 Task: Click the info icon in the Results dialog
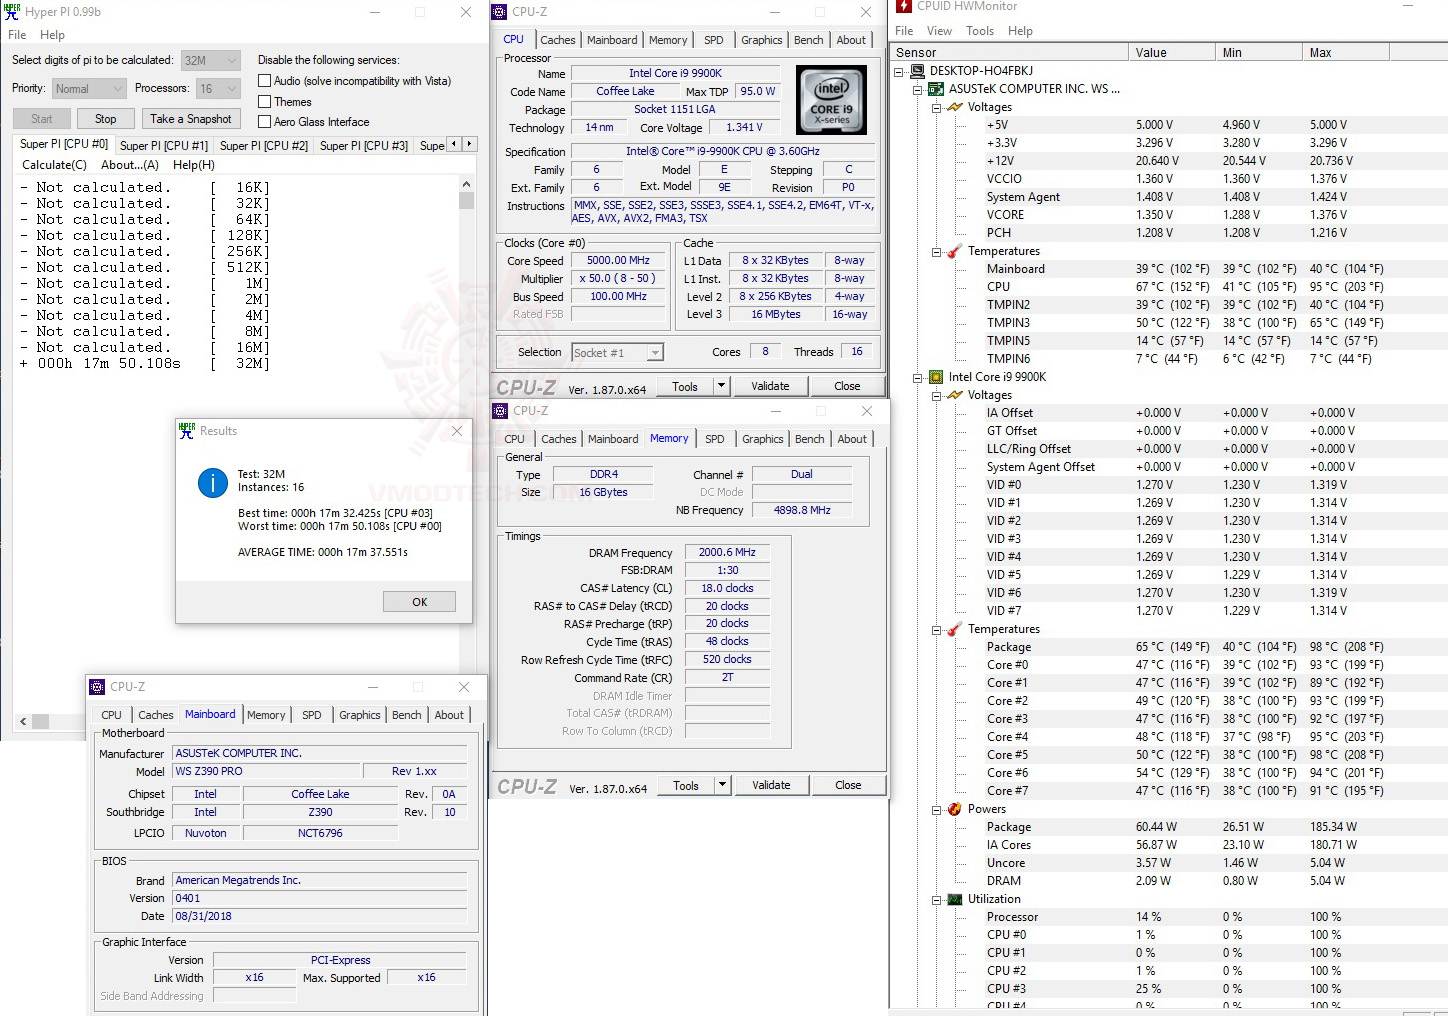(212, 483)
